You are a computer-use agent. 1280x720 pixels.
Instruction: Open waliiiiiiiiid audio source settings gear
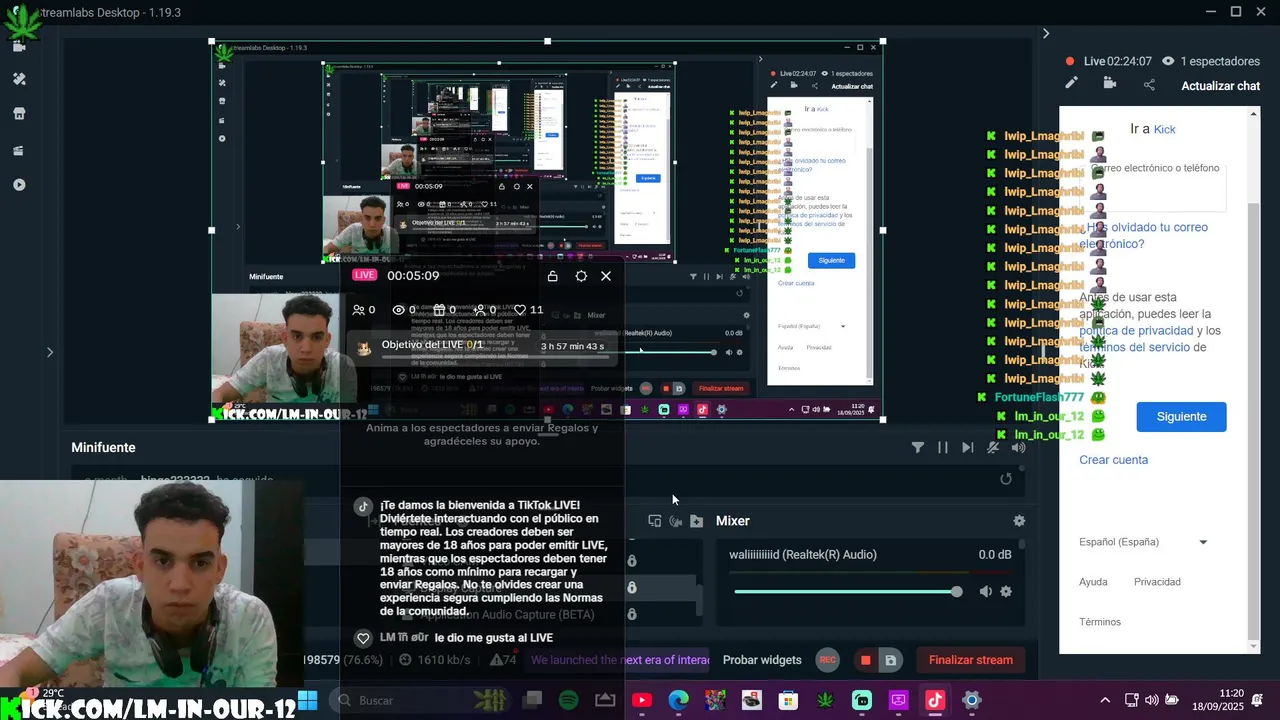pos(1006,592)
